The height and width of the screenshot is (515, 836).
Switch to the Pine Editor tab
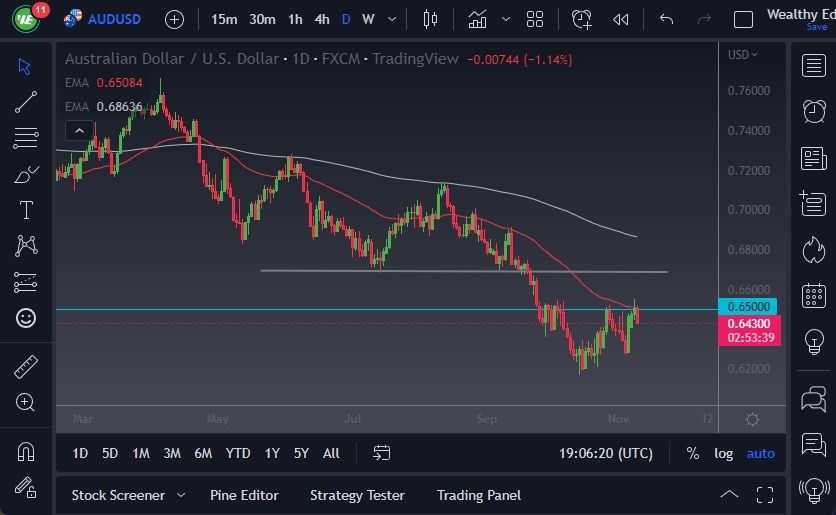click(244, 495)
